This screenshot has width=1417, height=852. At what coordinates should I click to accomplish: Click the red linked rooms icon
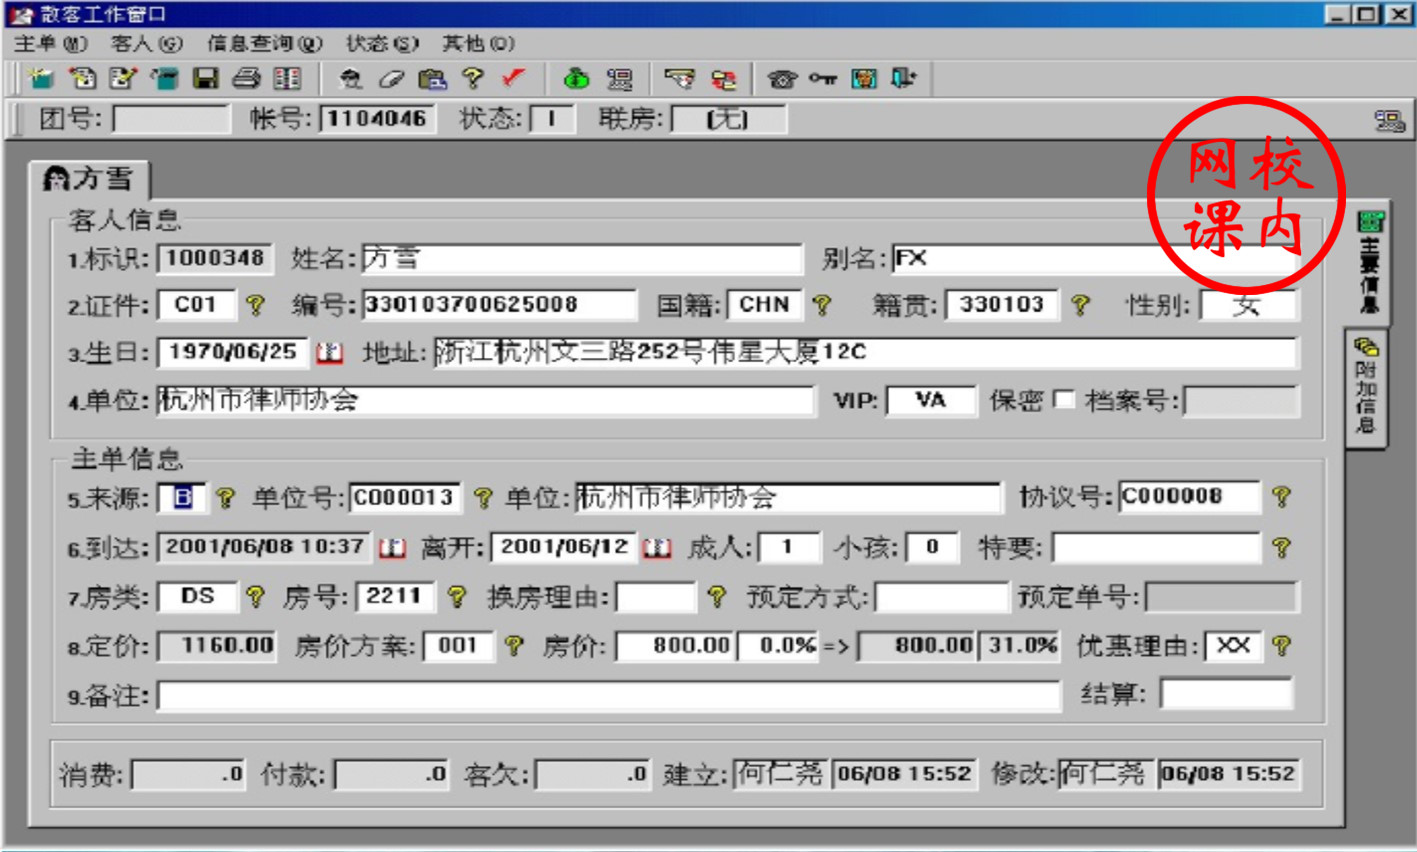tap(723, 78)
